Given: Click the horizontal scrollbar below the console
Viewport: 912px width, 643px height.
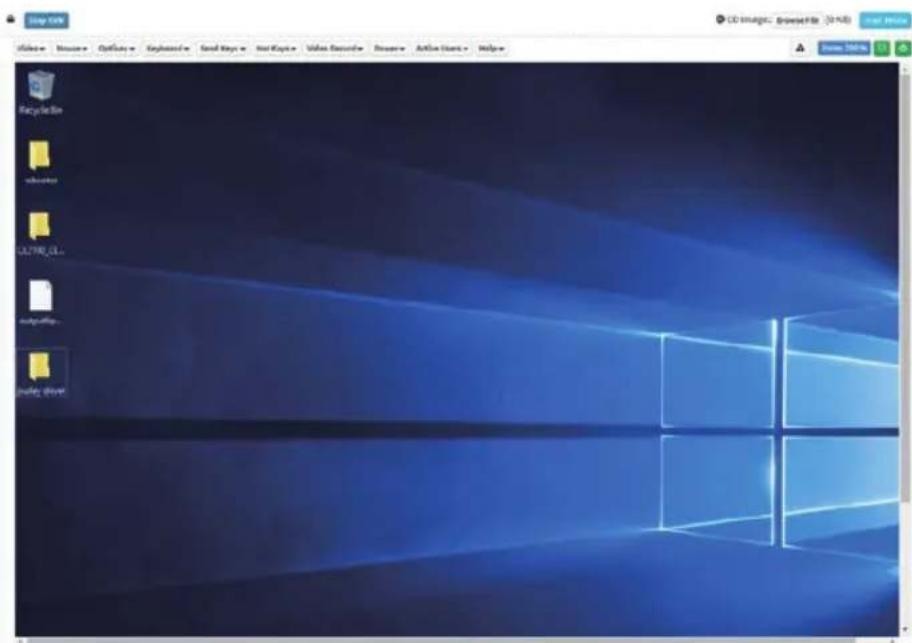Looking at the screenshot, I should coord(440,640).
